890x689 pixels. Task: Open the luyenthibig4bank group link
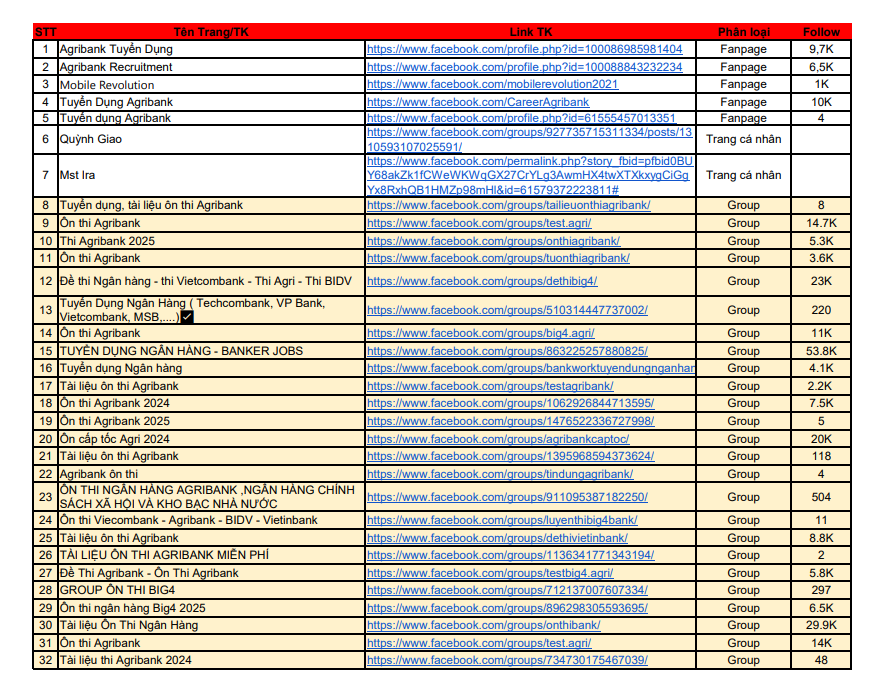point(502,520)
